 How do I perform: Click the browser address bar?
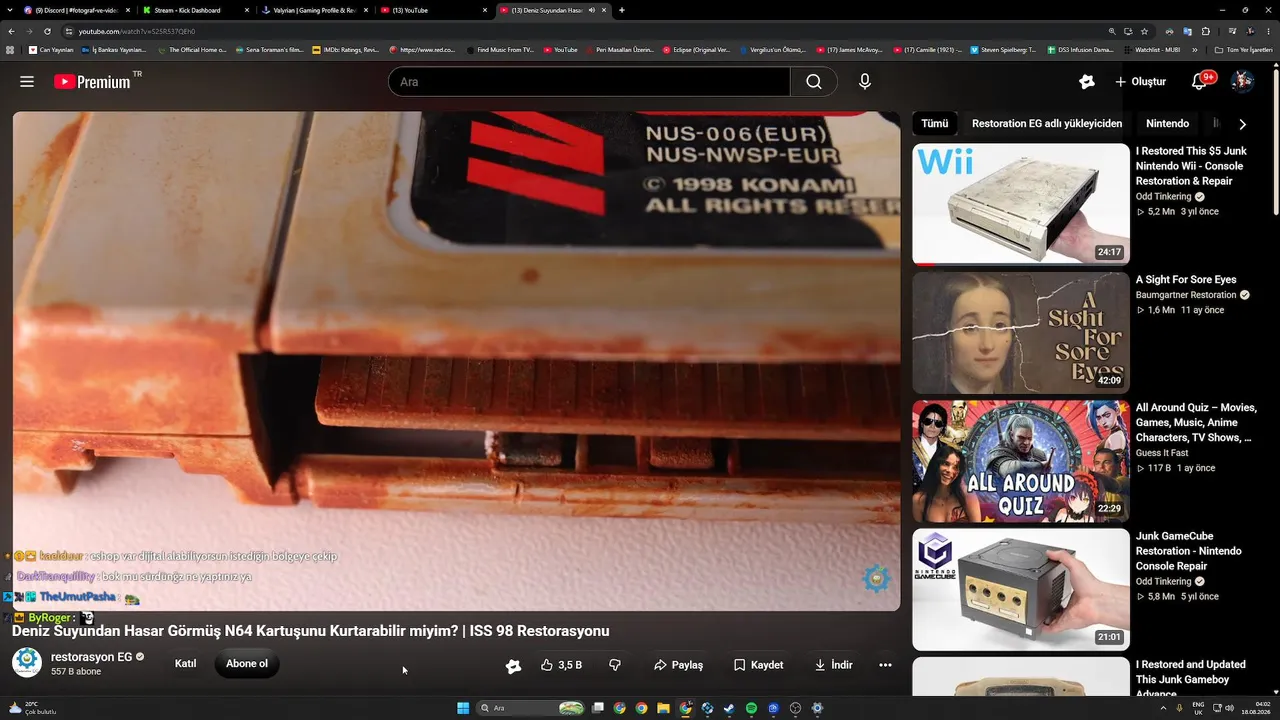(590, 31)
